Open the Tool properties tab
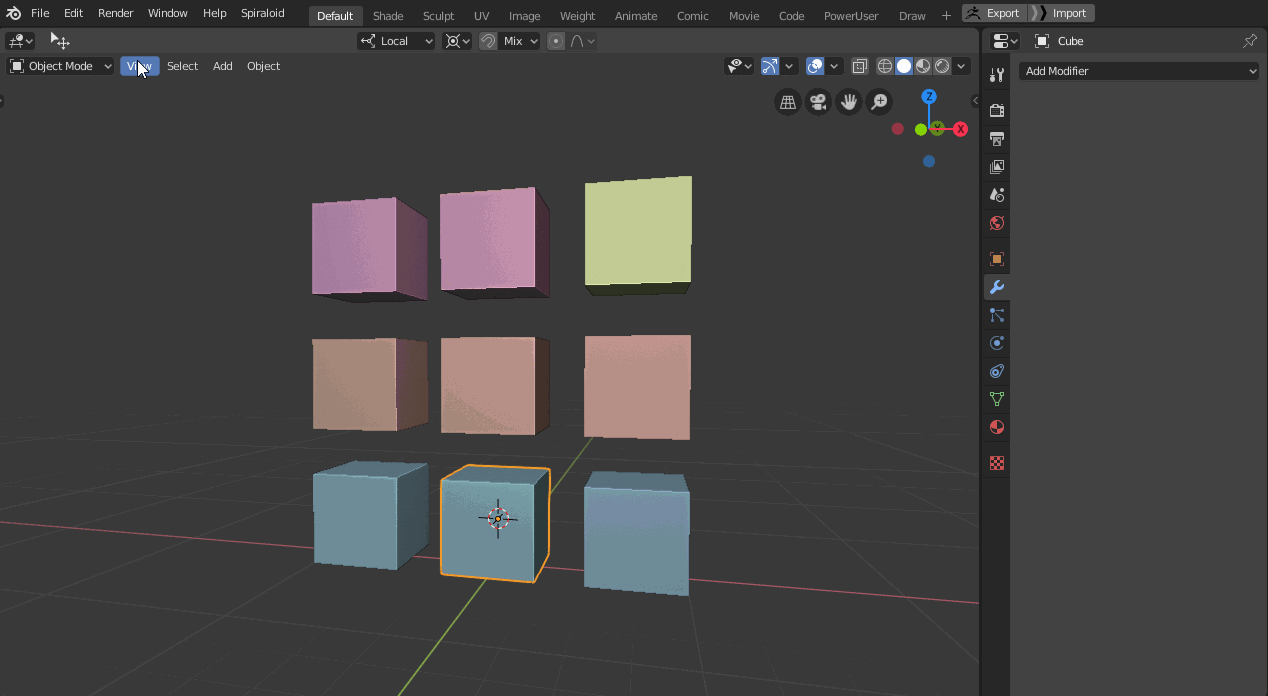The image size is (1268, 696). click(996, 75)
